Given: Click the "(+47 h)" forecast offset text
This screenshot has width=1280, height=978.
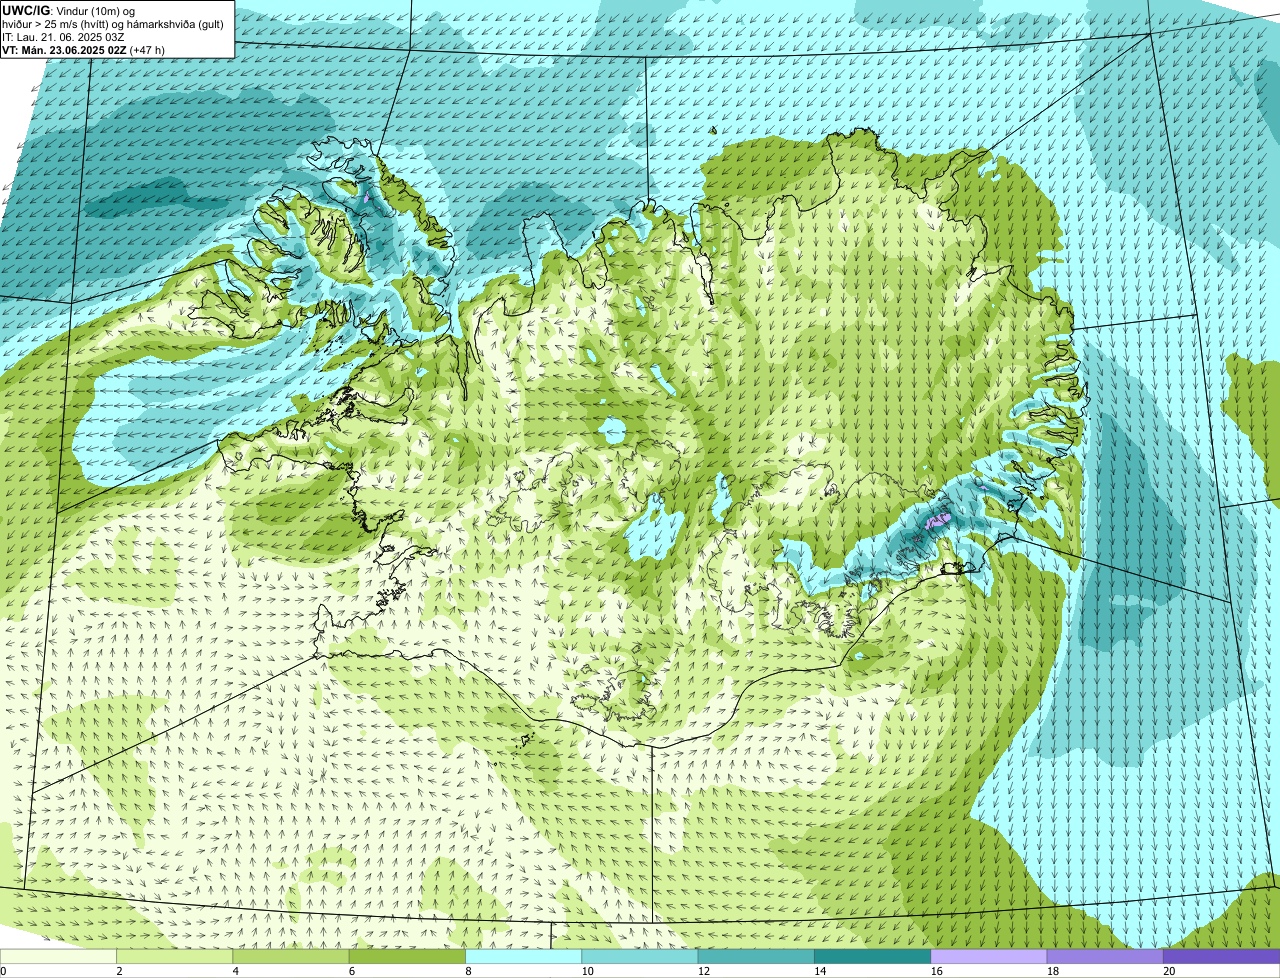Looking at the screenshot, I should 147,50.
